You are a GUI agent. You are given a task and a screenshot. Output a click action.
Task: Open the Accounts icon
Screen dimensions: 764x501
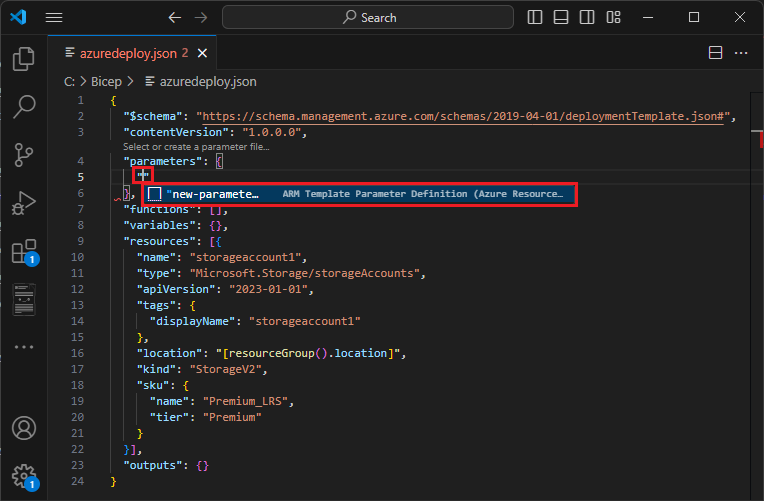tap(23, 428)
